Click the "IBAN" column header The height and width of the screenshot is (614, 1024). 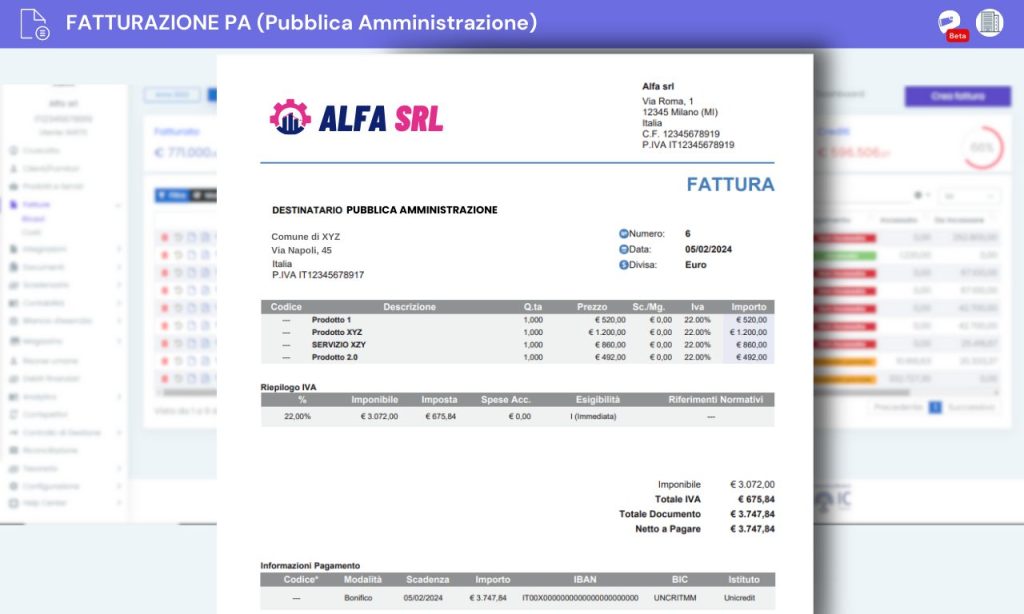pyautogui.click(x=584, y=579)
